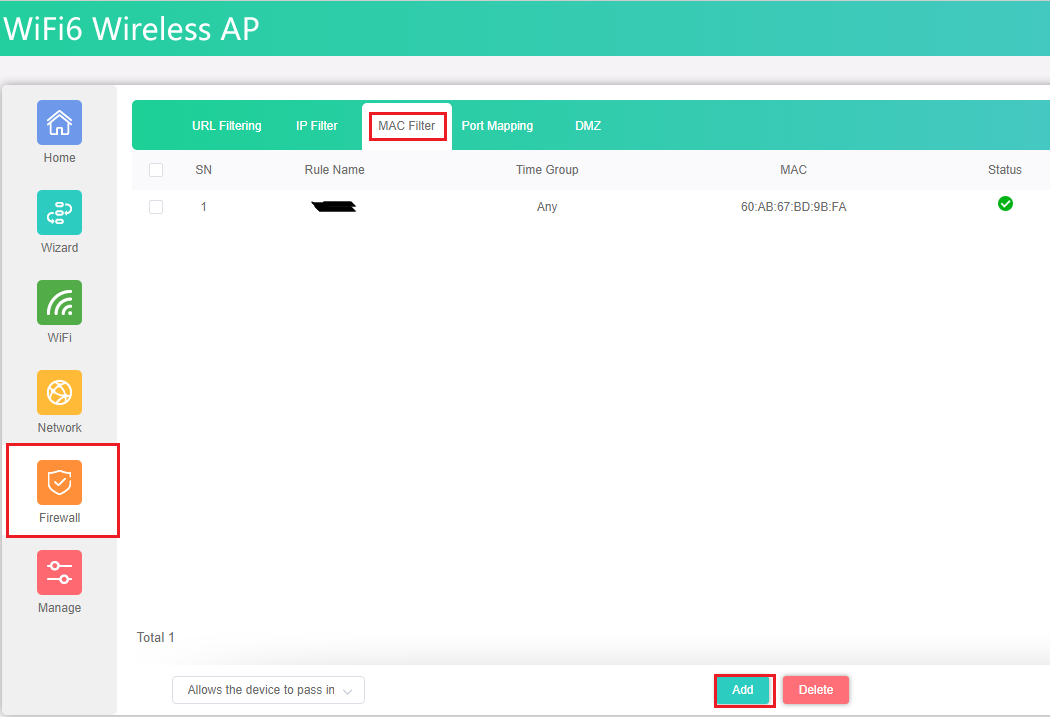Go to the WiFi settings icon
1050x717 pixels.
59,303
